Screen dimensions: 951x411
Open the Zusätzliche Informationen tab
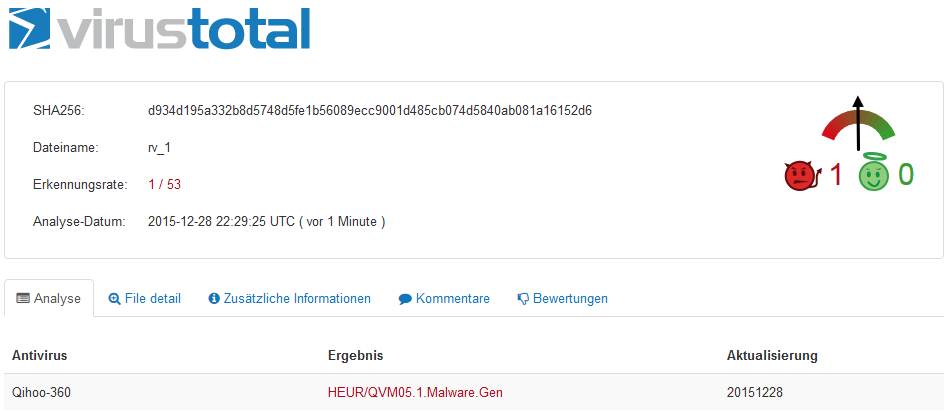tap(289, 299)
